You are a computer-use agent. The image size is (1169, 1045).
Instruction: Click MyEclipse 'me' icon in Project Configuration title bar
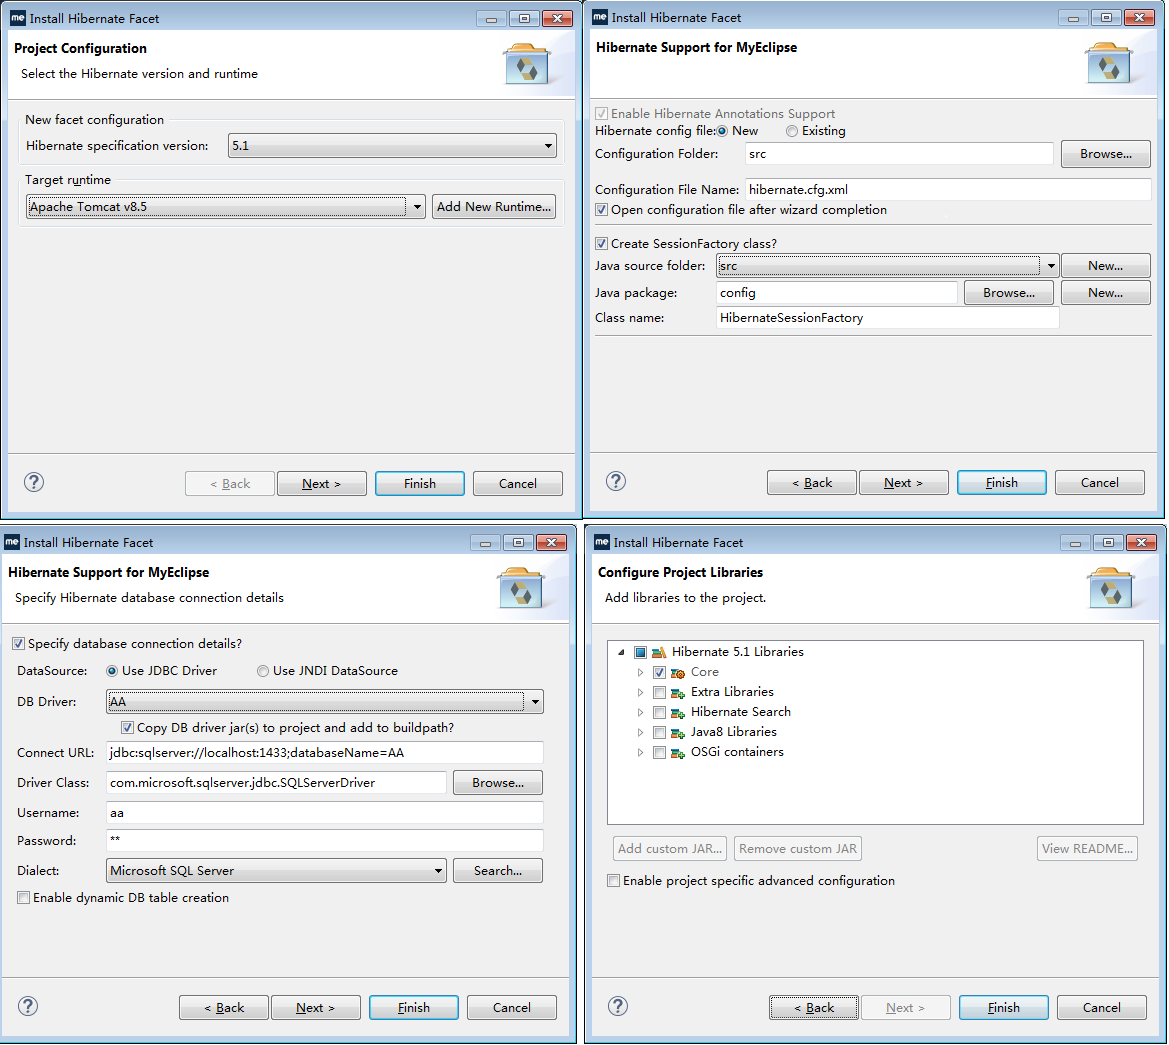(x=18, y=18)
